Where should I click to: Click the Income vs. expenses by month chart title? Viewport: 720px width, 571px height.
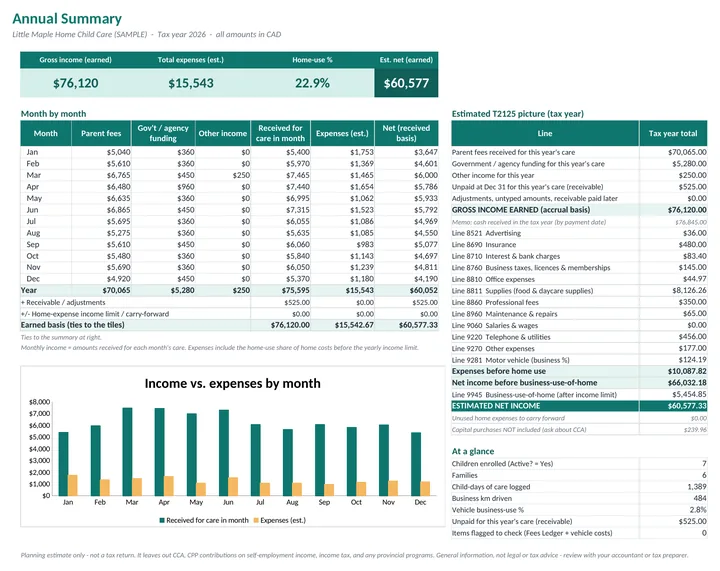(x=232, y=383)
